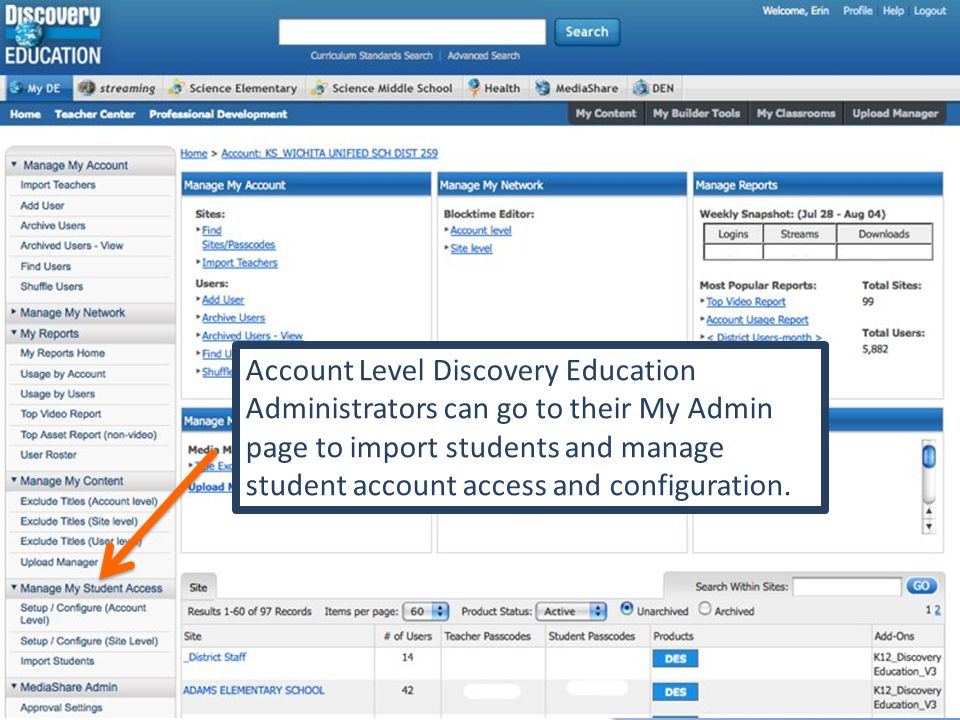Select Usage by Account in the sidebar
Viewport: 960px width, 720px height.
(62, 373)
